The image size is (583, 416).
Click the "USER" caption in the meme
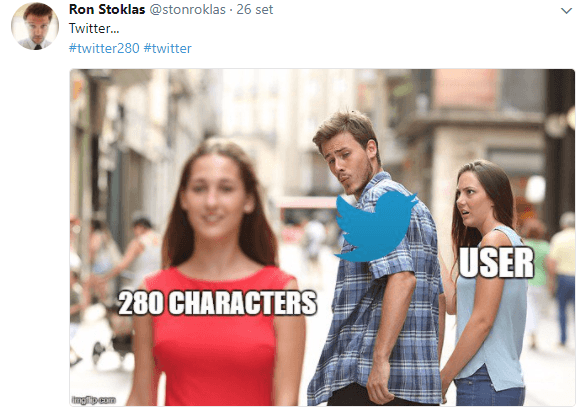[x=496, y=263]
